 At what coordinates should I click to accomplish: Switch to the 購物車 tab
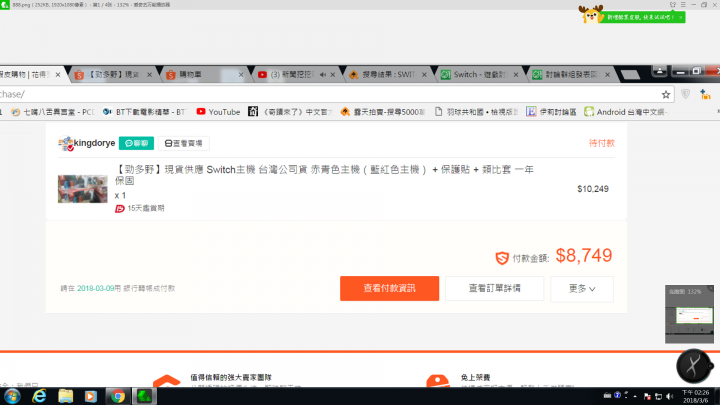point(204,74)
